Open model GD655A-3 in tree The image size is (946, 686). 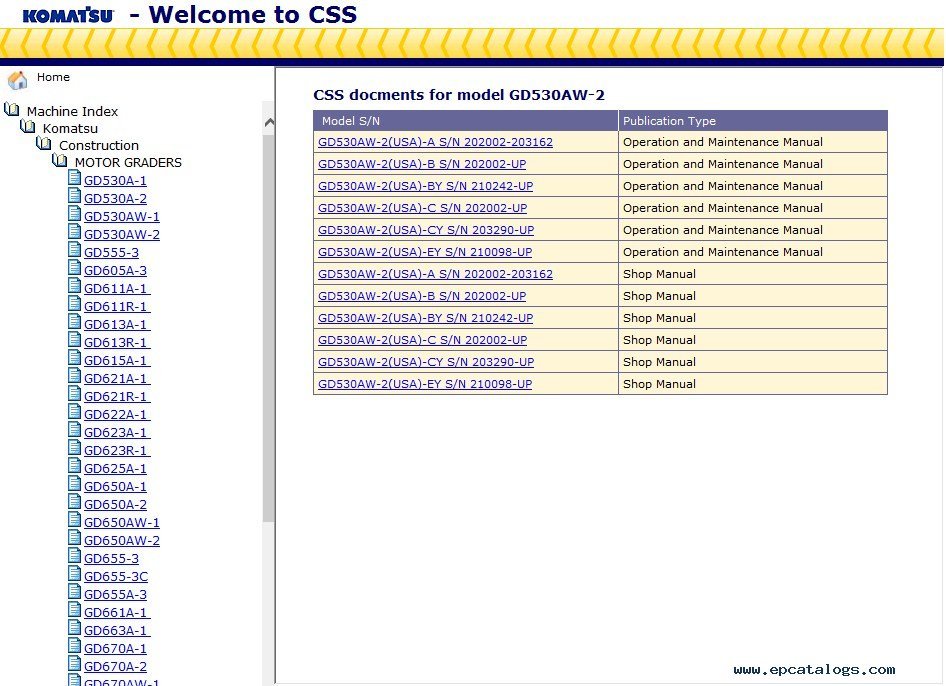(x=115, y=595)
